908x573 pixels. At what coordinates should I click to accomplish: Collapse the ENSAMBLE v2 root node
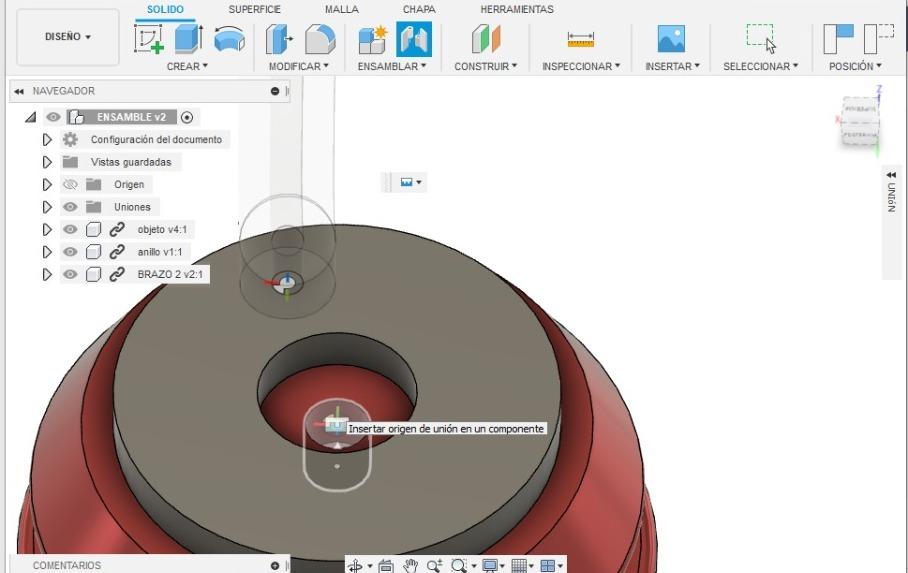pos(31,118)
